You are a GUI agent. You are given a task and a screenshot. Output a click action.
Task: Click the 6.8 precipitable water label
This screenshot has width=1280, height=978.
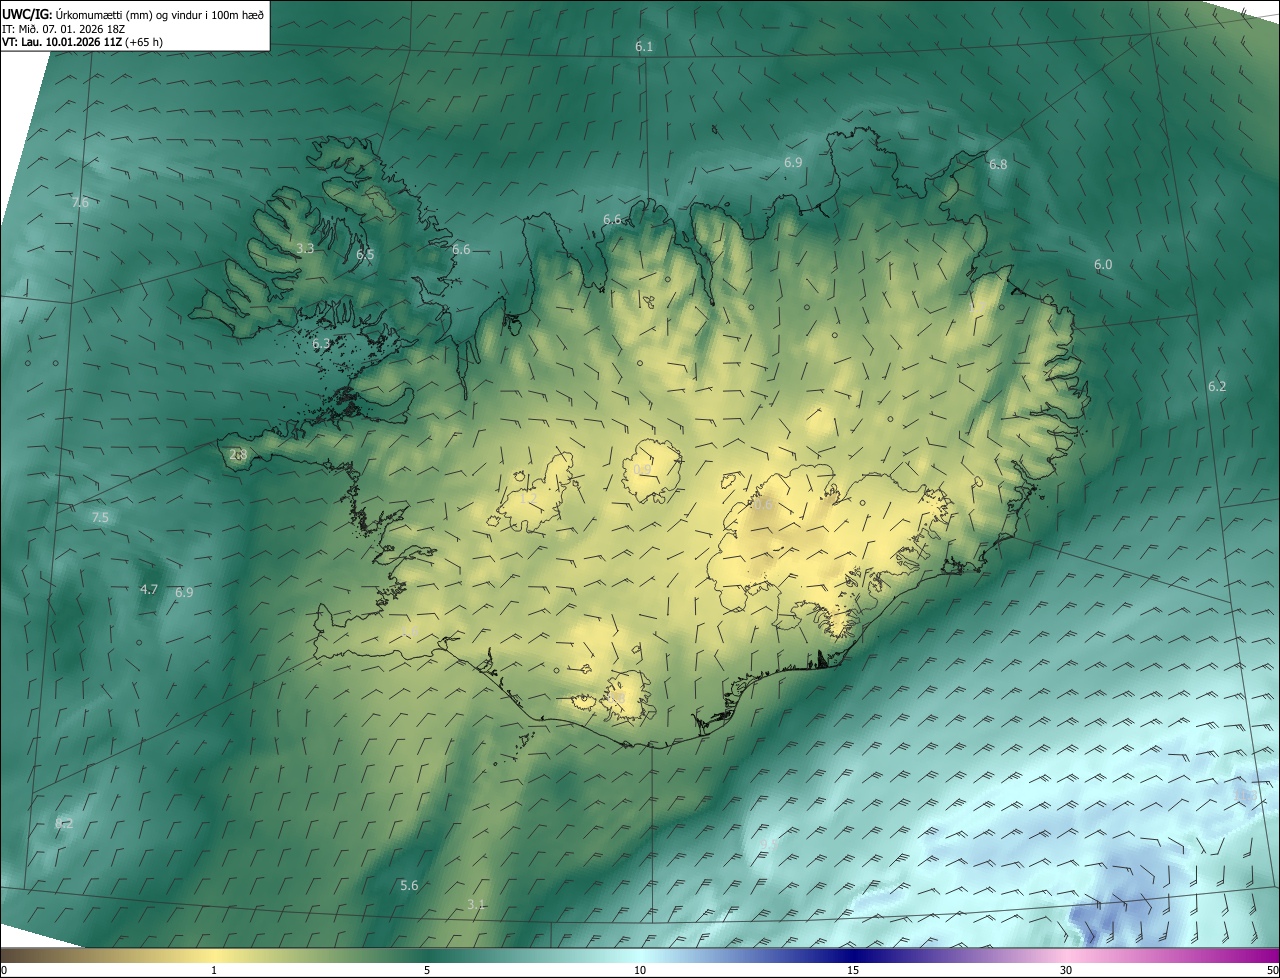[x=998, y=164]
